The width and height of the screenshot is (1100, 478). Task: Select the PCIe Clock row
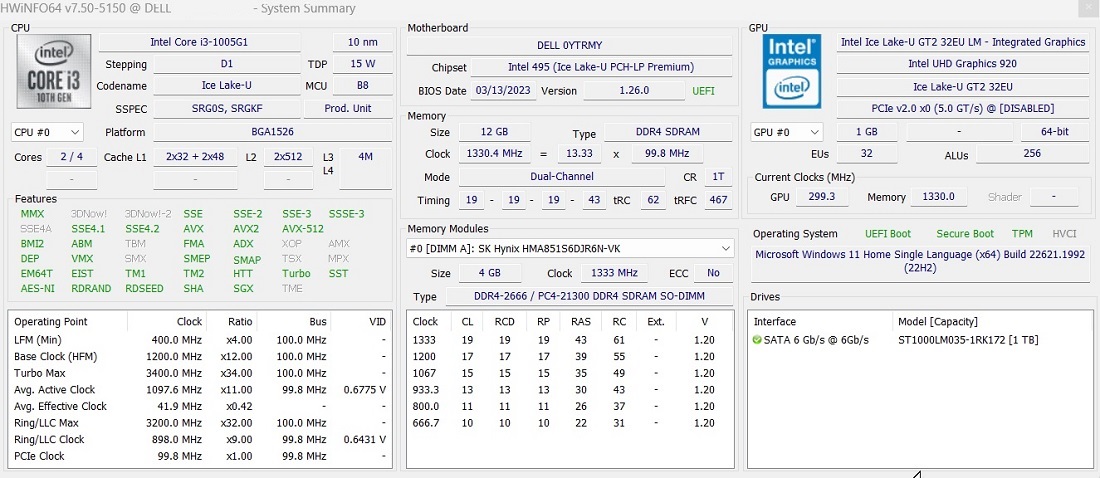(200, 456)
